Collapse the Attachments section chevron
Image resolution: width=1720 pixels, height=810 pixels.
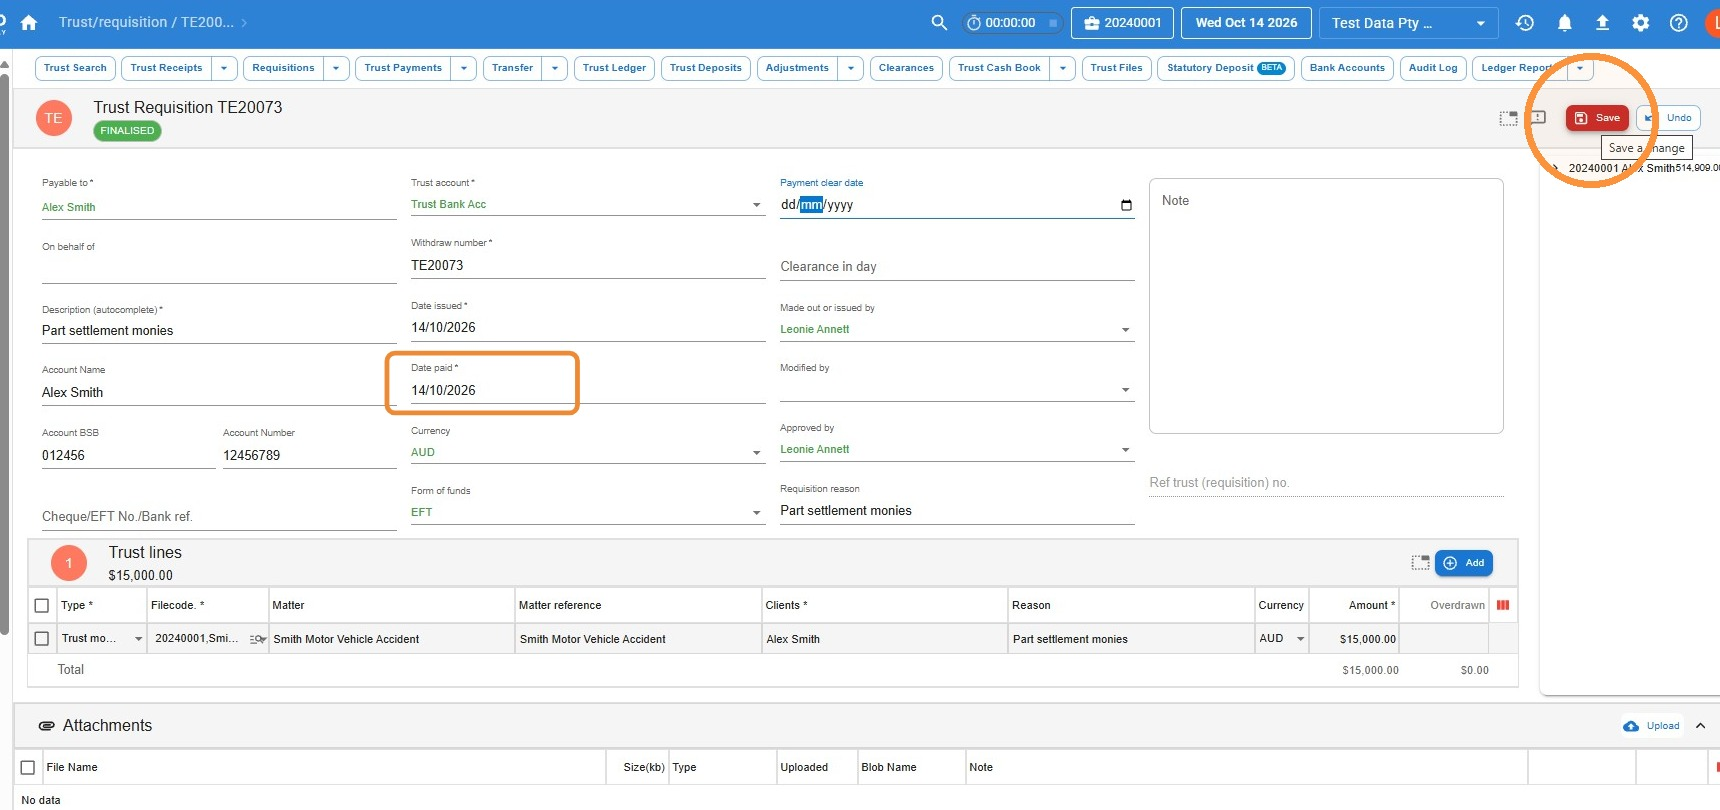1701,726
